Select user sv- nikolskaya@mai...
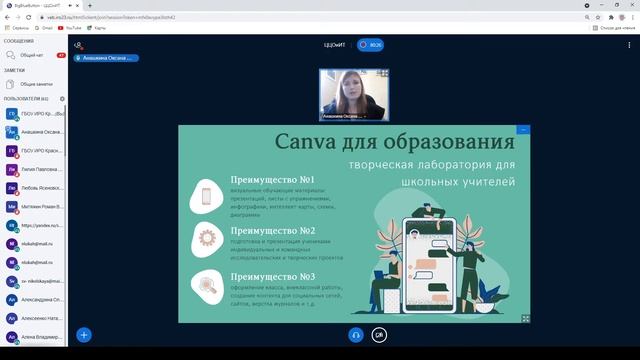This screenshot has height=360, width=640. (x=34, y=281)
